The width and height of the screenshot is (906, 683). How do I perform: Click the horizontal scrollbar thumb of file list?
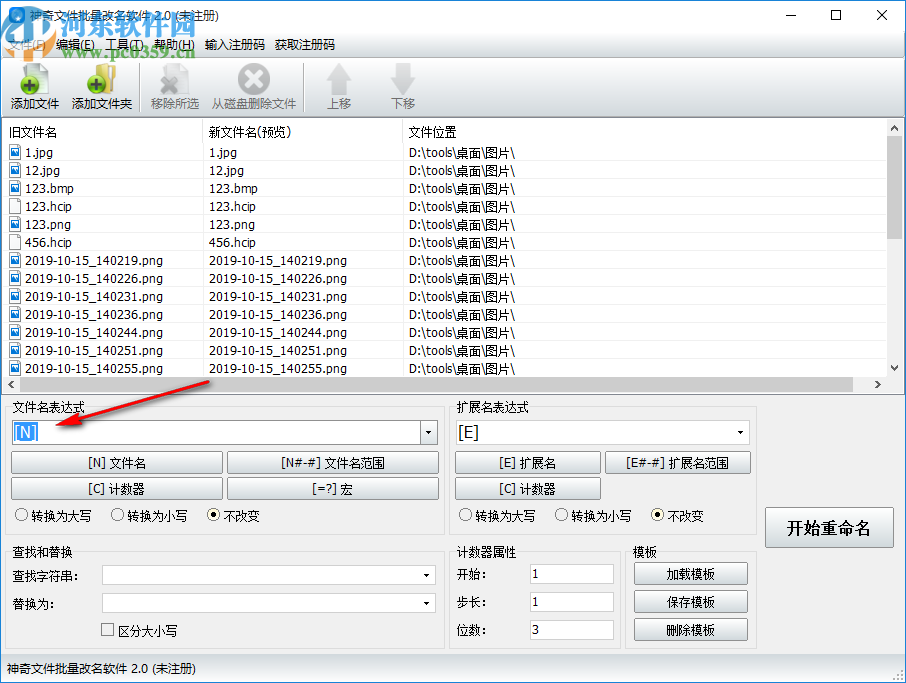436,384
